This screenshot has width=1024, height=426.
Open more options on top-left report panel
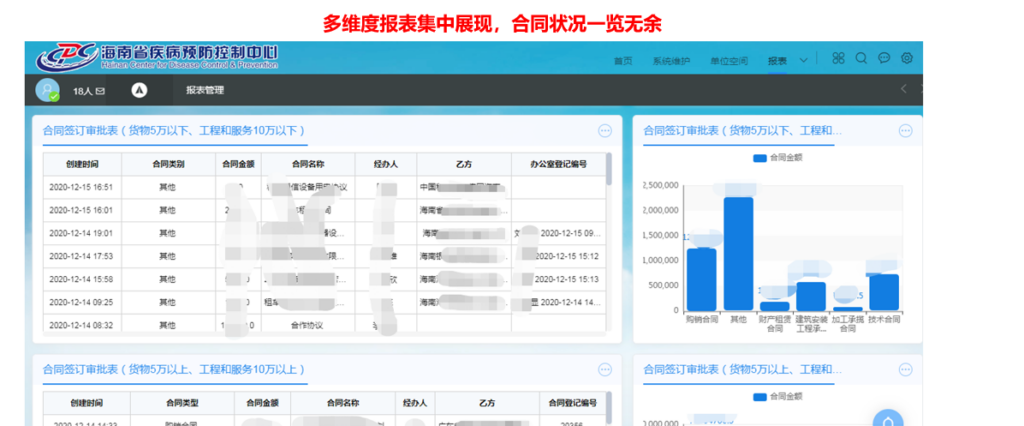click(x=605, y=131)
